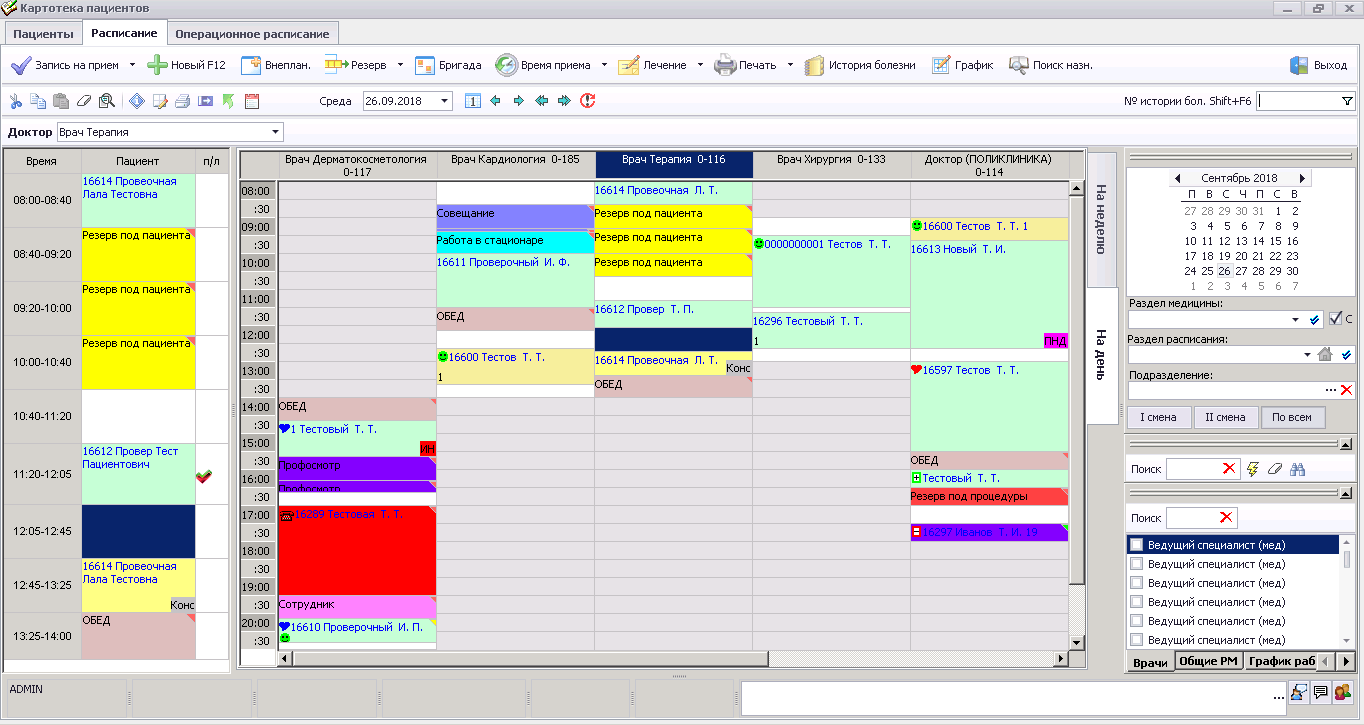Expand the Раздел расписания dropdown
1364x725 pixels.
[x=1307, y=354]
